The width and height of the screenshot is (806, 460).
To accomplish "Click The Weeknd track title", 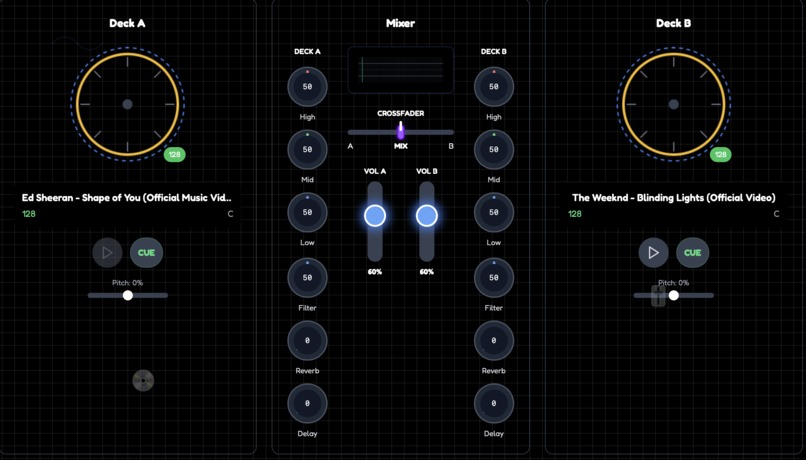I will point(673,198).
